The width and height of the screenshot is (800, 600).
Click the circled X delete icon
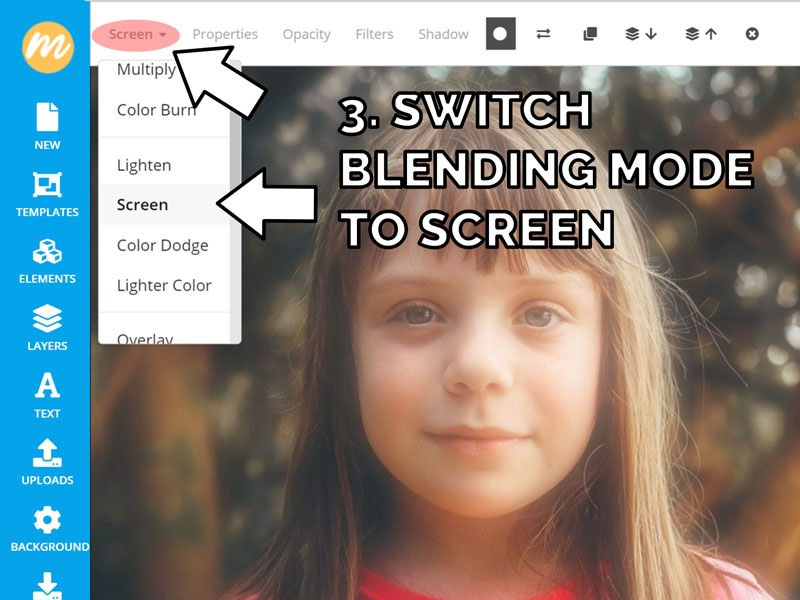[x=752, y=34]
